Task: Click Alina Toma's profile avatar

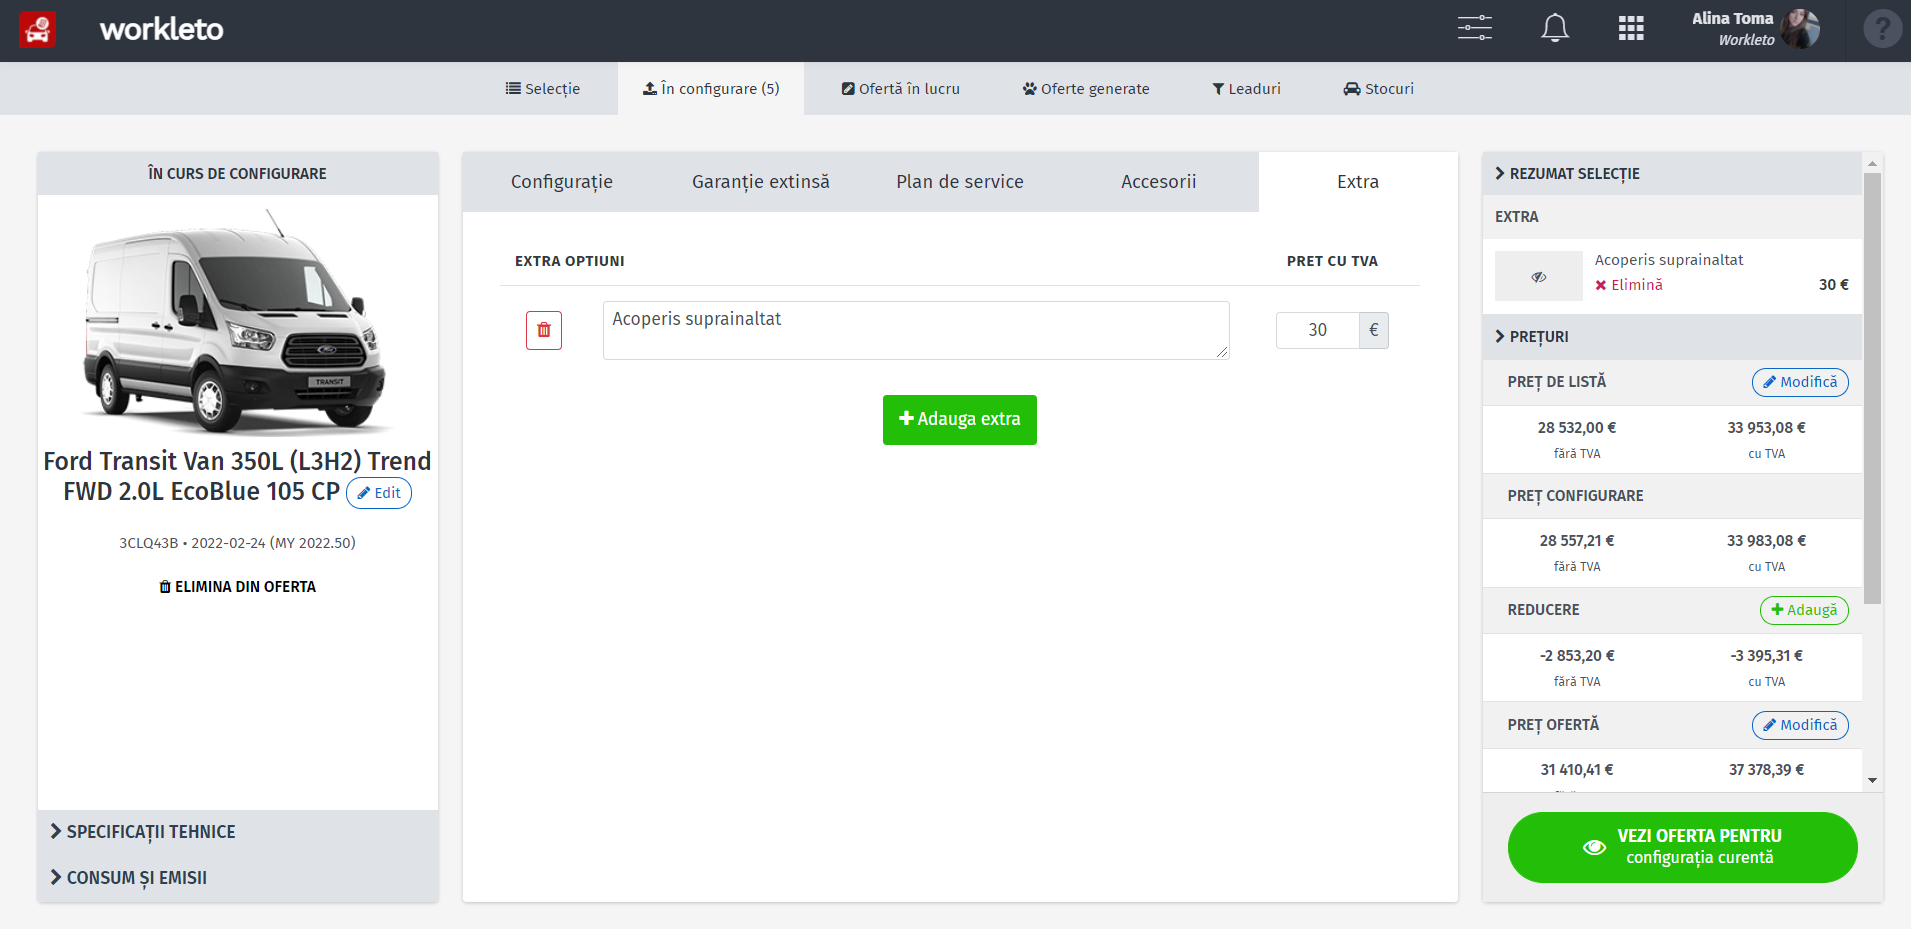Action: point(1800,29)
